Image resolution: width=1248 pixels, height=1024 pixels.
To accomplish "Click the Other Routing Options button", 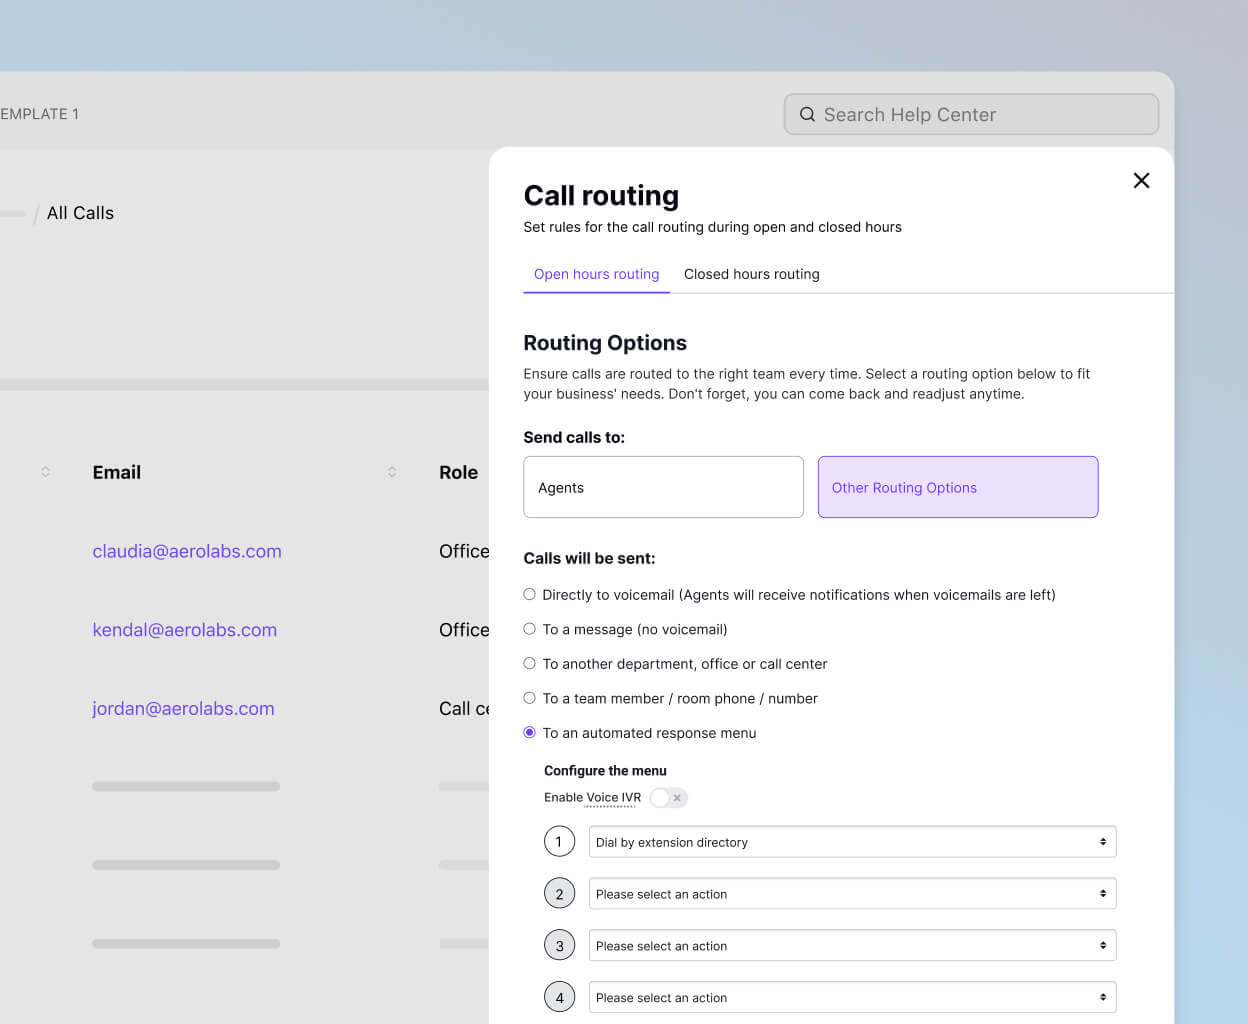I will [957, 487].
